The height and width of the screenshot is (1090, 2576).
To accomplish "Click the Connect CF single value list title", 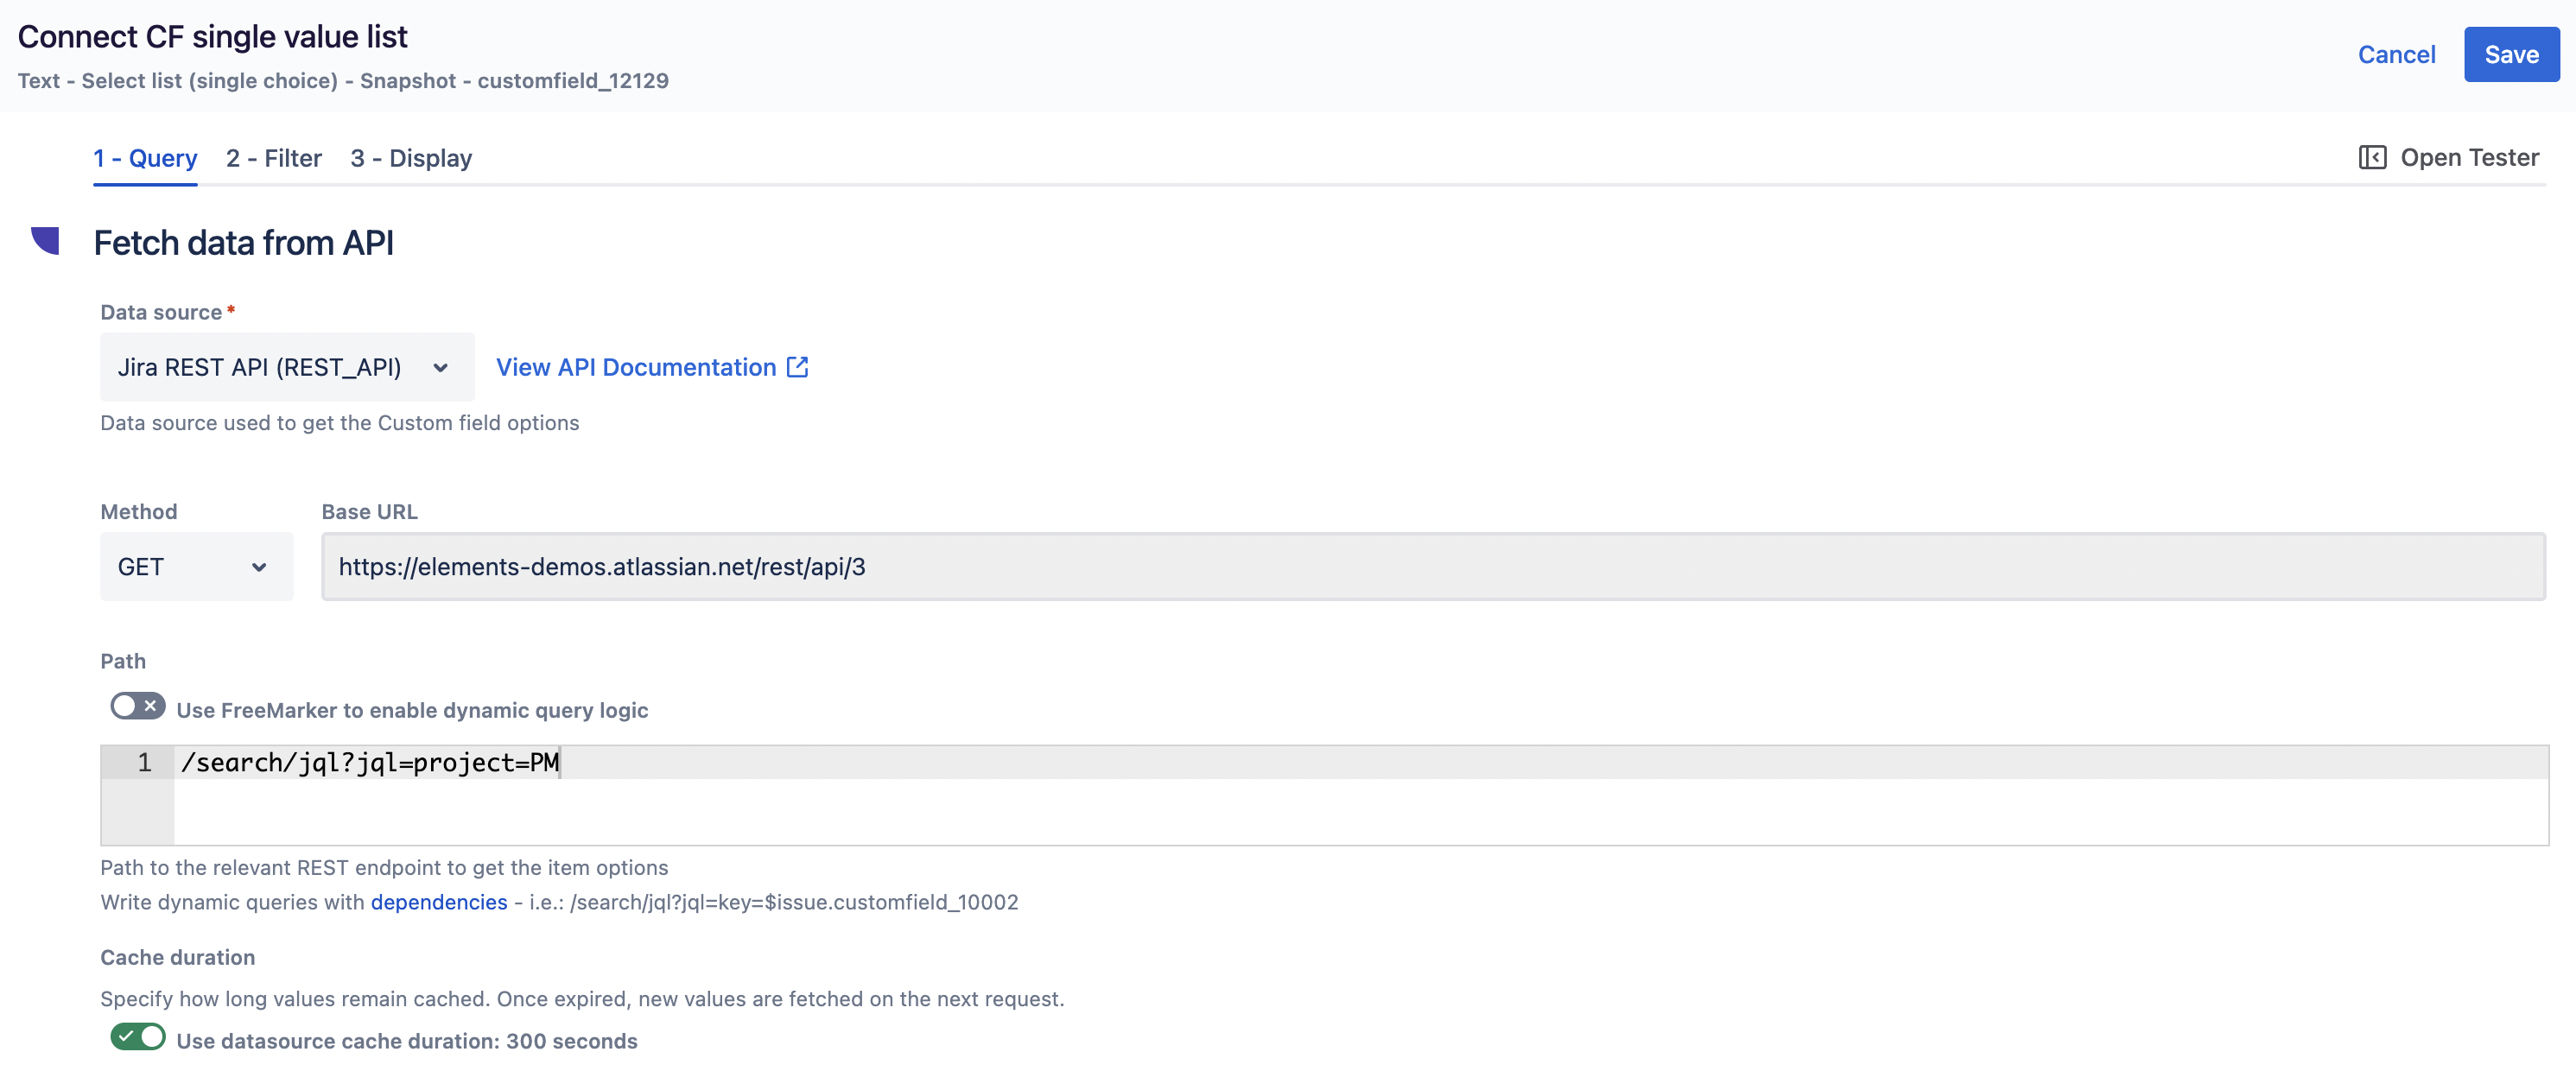I will click(x=212, y=37).
